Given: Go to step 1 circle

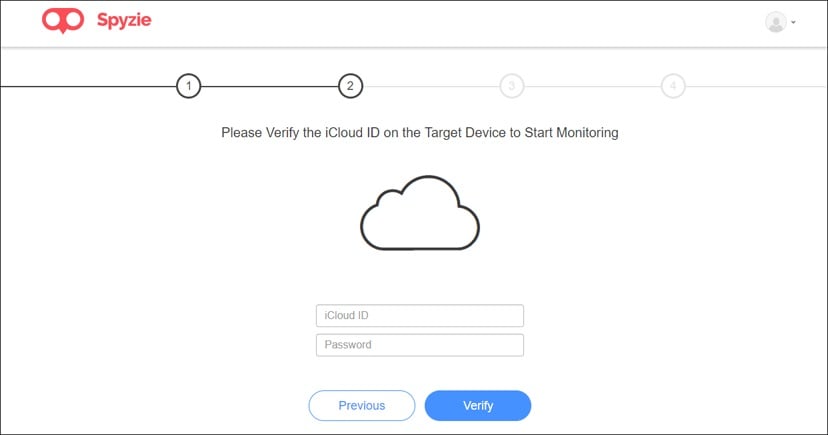Looking at the screenshot, I should point(188,86).
